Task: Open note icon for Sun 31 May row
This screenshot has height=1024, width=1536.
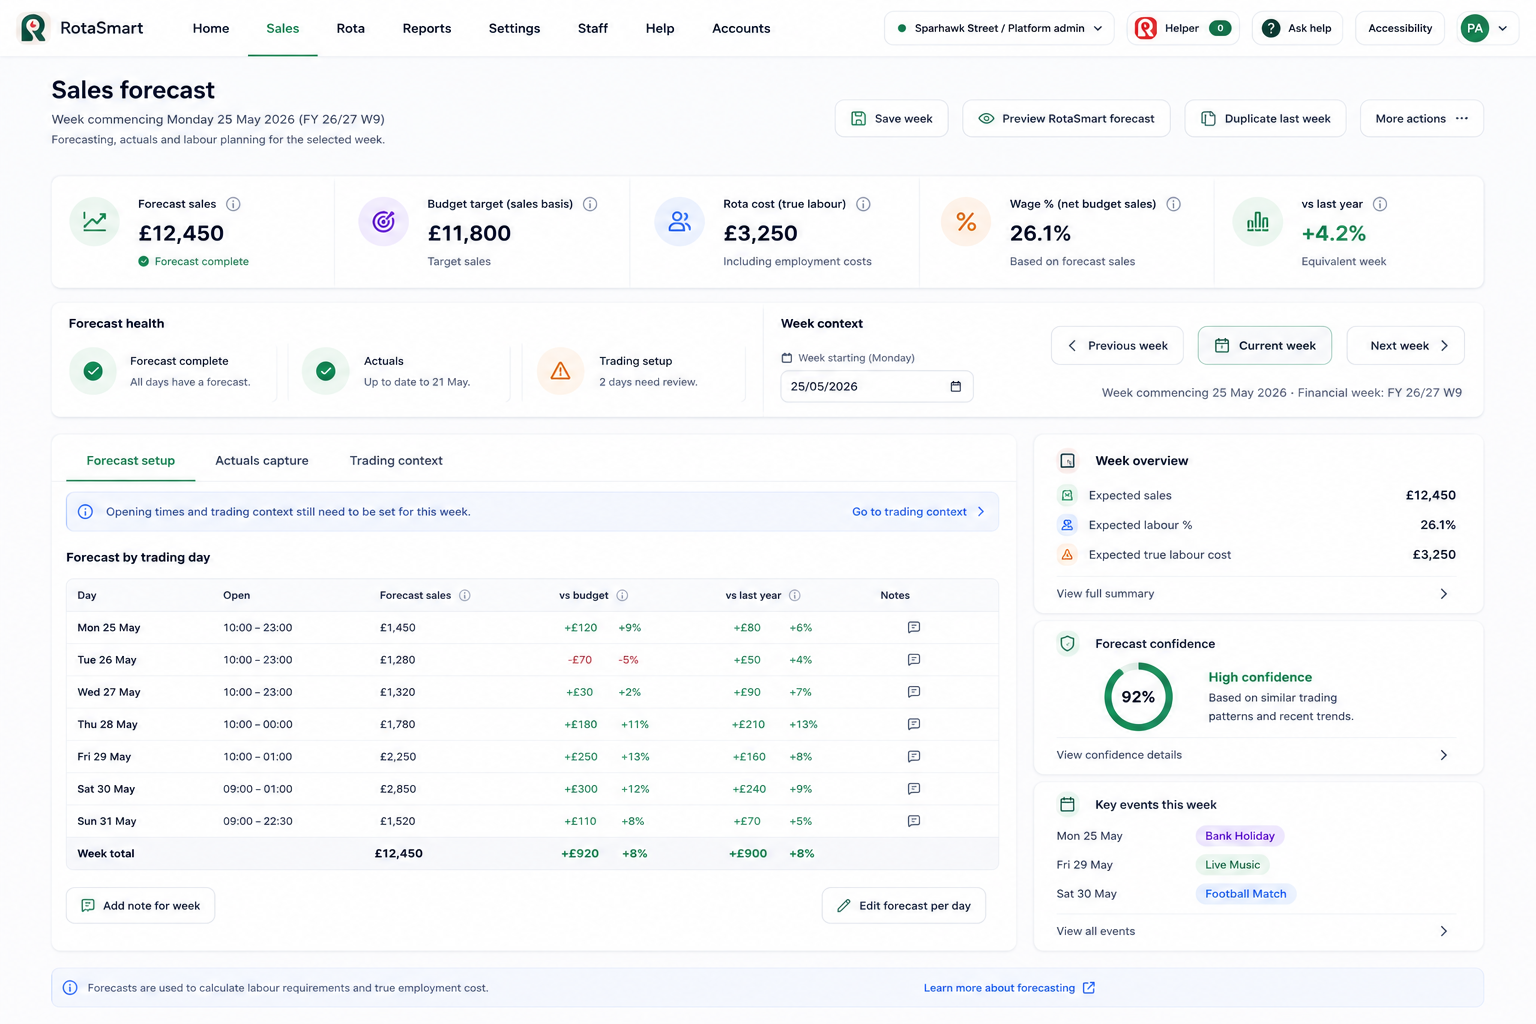Action: 914,821
